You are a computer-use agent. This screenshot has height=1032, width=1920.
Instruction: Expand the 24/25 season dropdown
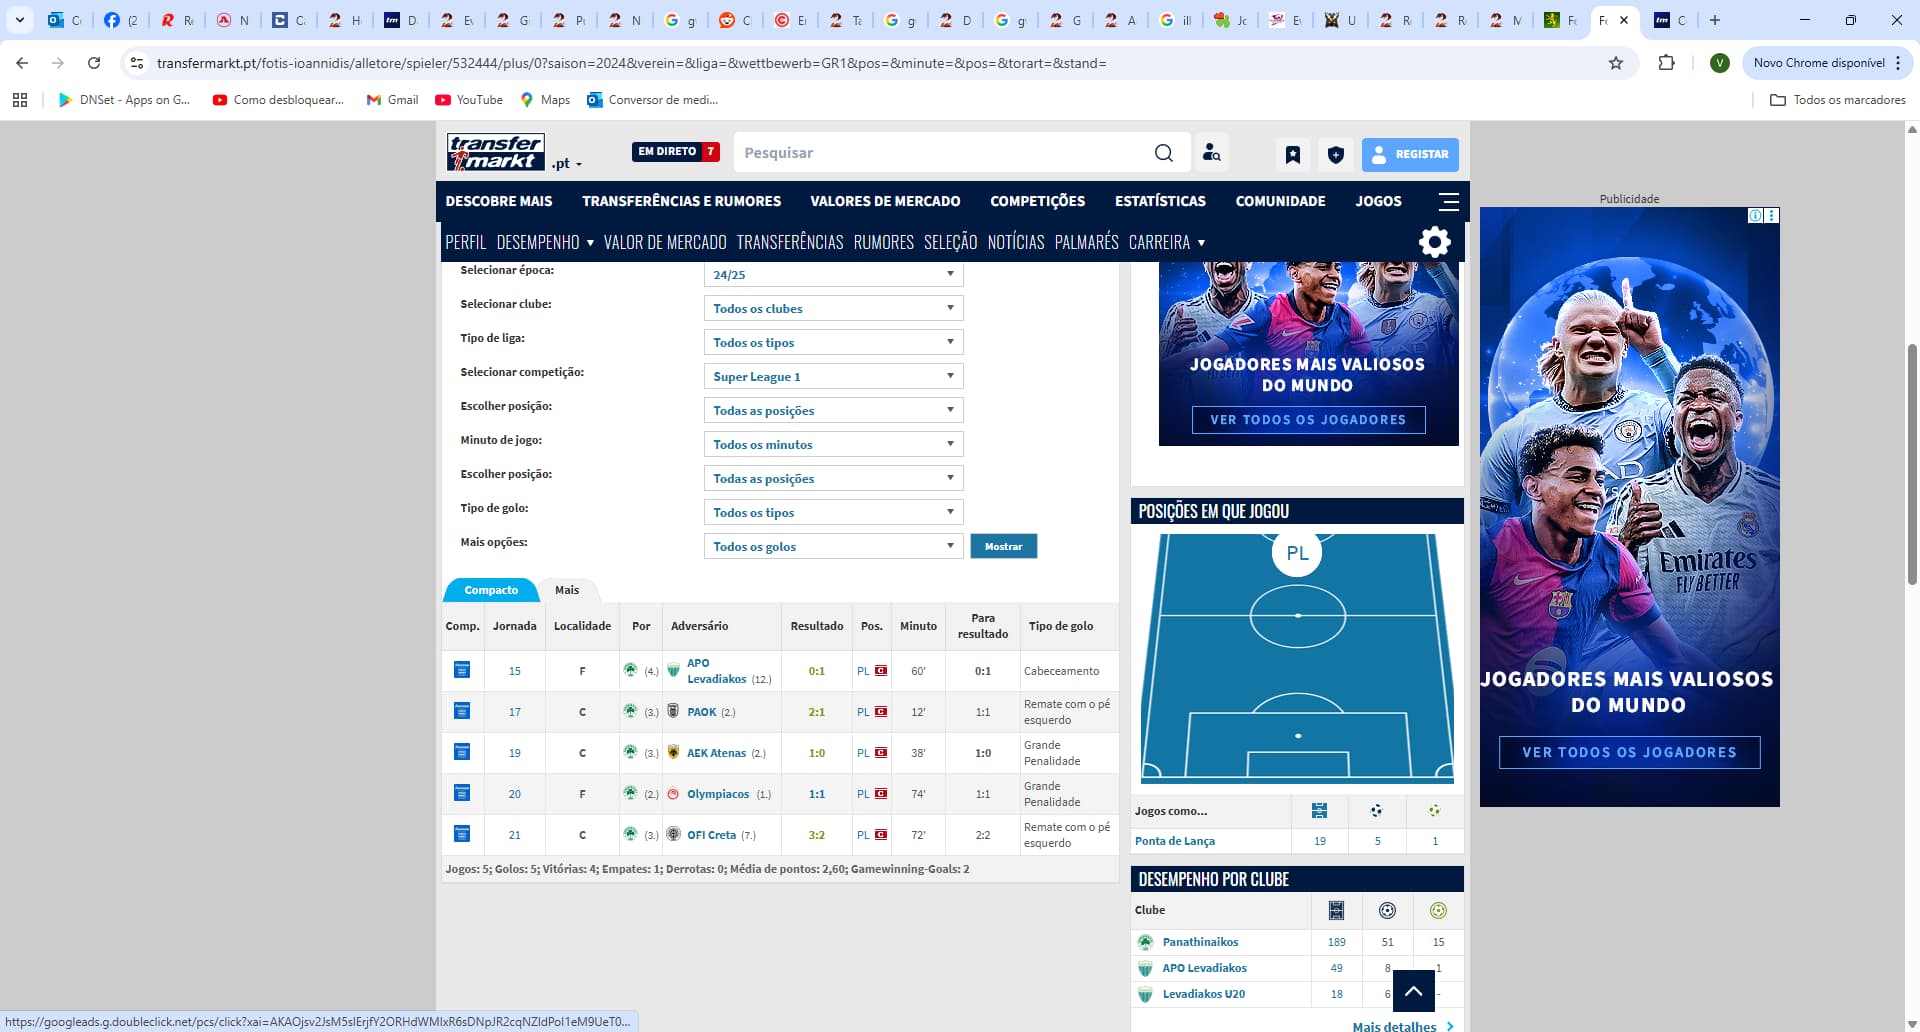click(x=833, y=274)
